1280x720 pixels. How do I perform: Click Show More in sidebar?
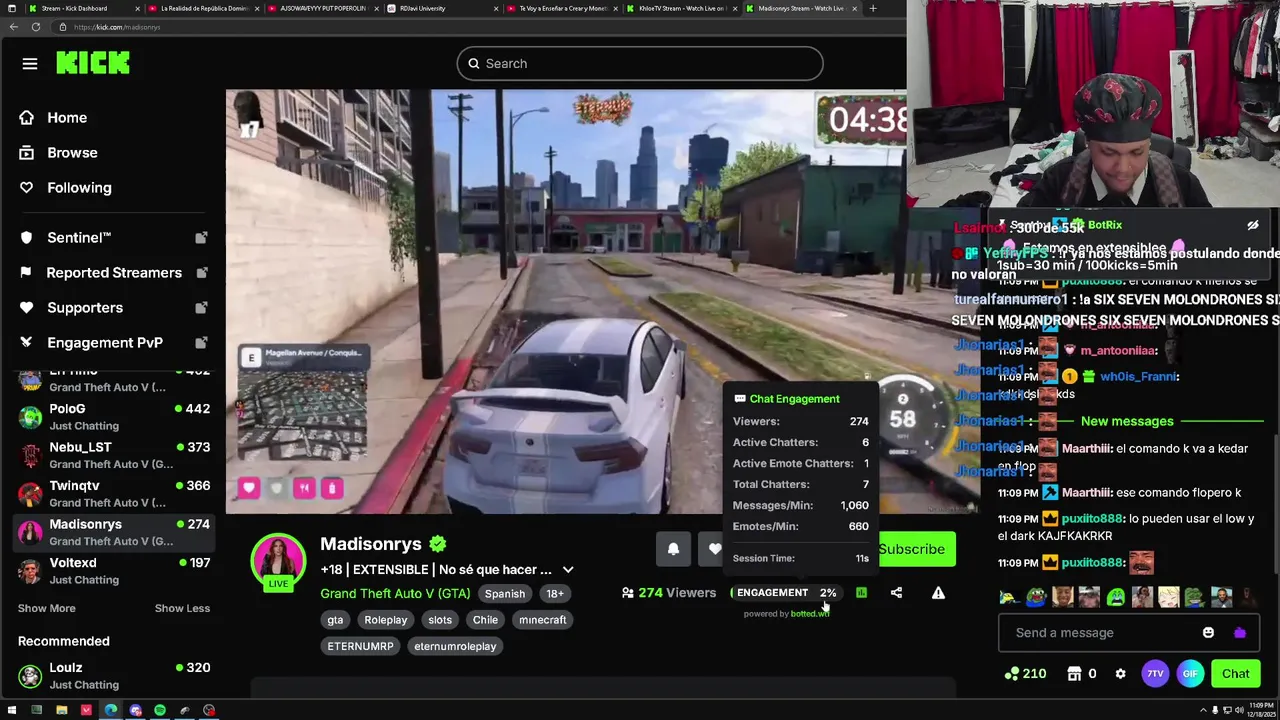pyautogui.click(x=46, y=608)
